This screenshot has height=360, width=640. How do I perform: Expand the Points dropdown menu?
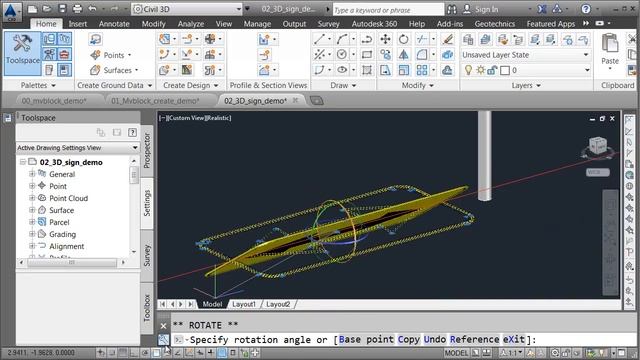click(130, 55)
